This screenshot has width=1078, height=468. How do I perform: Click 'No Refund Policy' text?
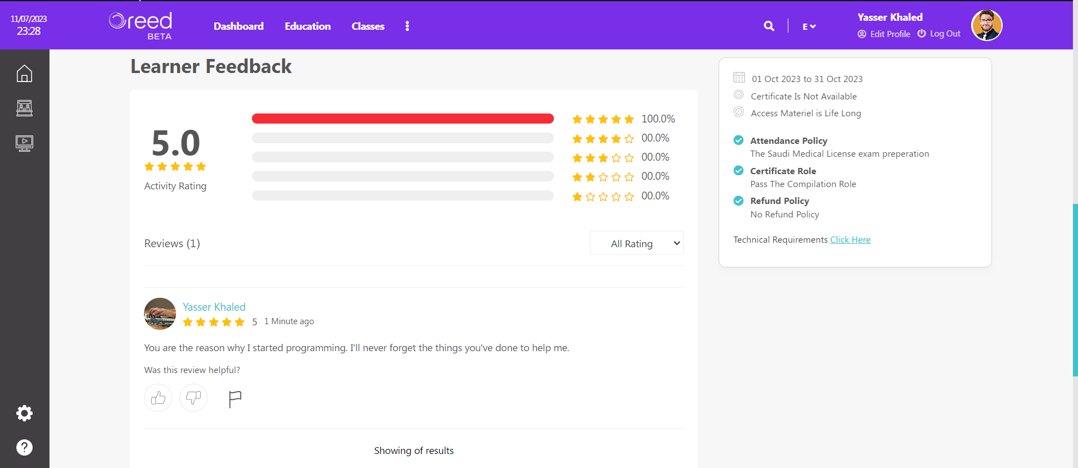click(784, 214)
